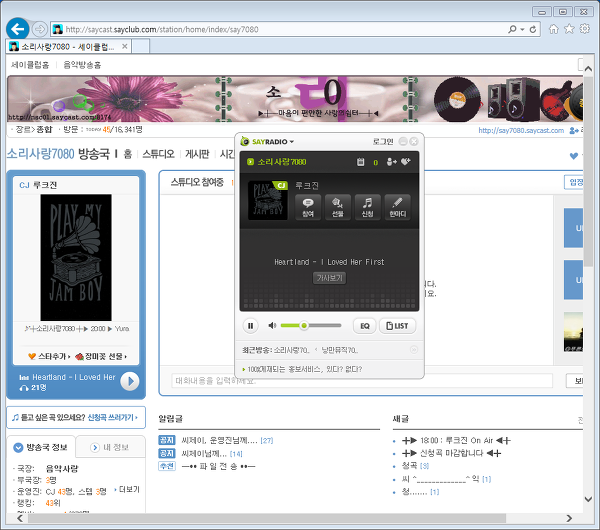The image size is (600, 530).
Task: Click the 선물 gift icon in SayRadio
Action: pos(338,207)
